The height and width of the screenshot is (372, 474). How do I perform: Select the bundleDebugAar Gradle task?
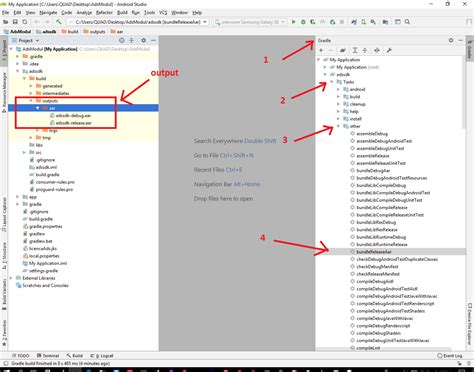373,171
